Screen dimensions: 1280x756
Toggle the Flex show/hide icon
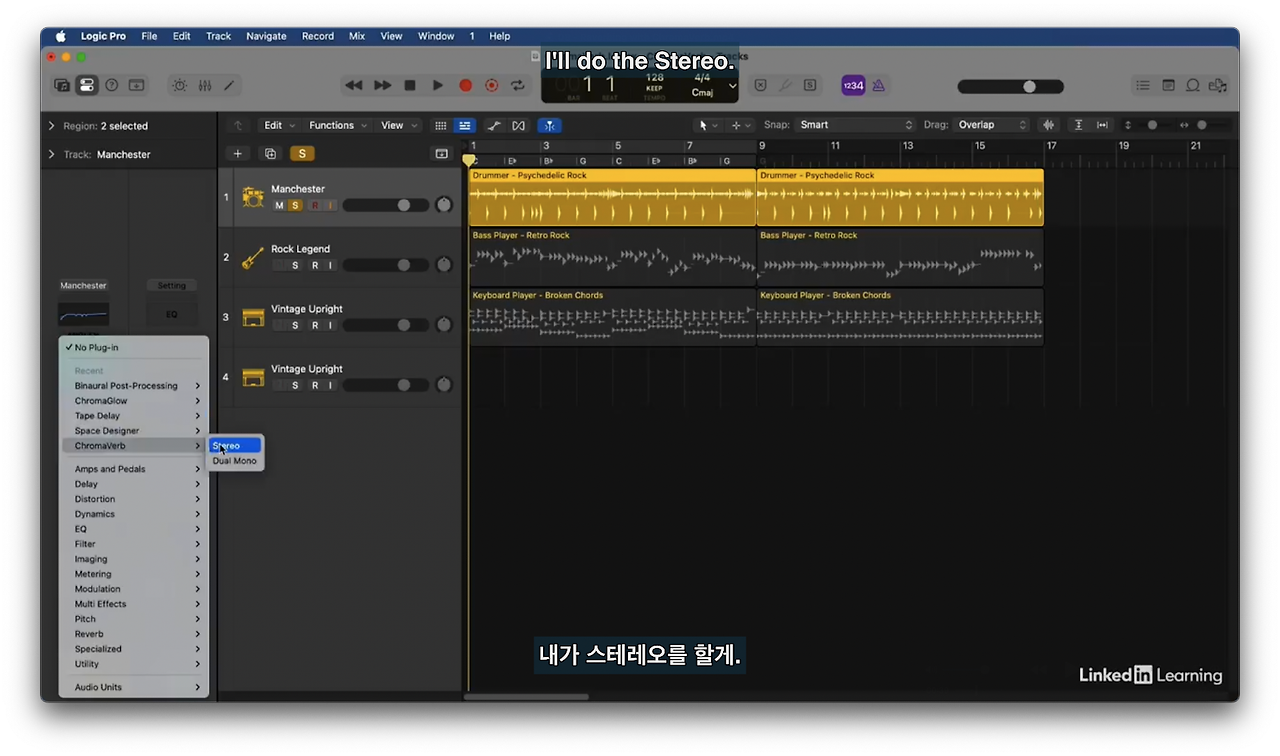(x=518, y=125)
